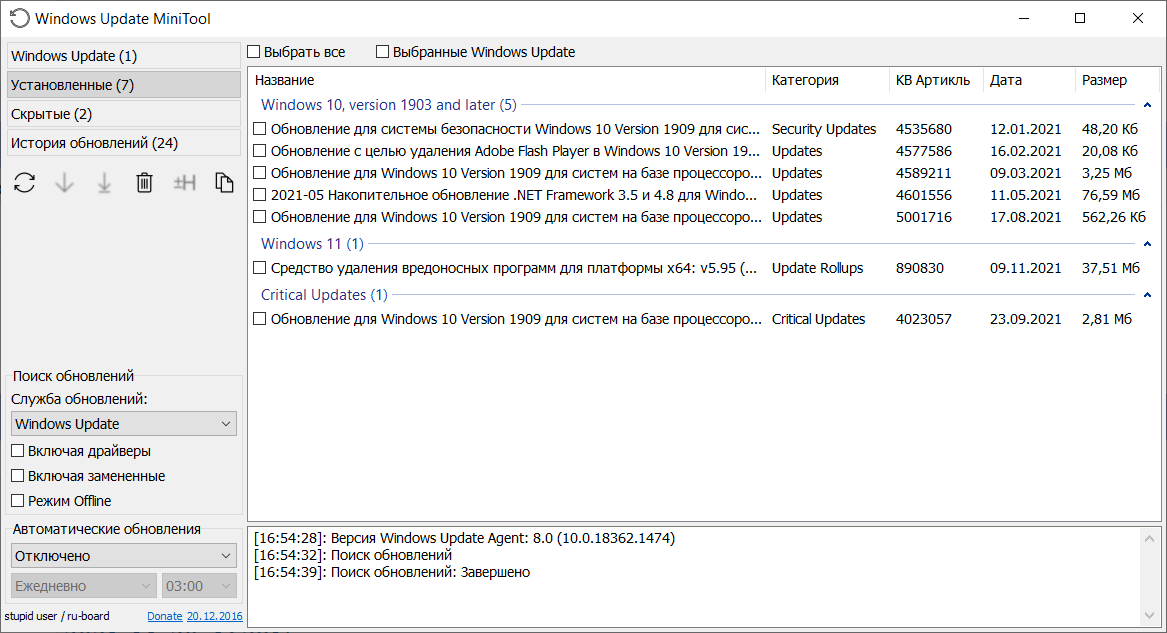This screenshot has width=1167, height=633.
Task: Click the Windows Update MiniTool title bar icon
Action: 19,19
